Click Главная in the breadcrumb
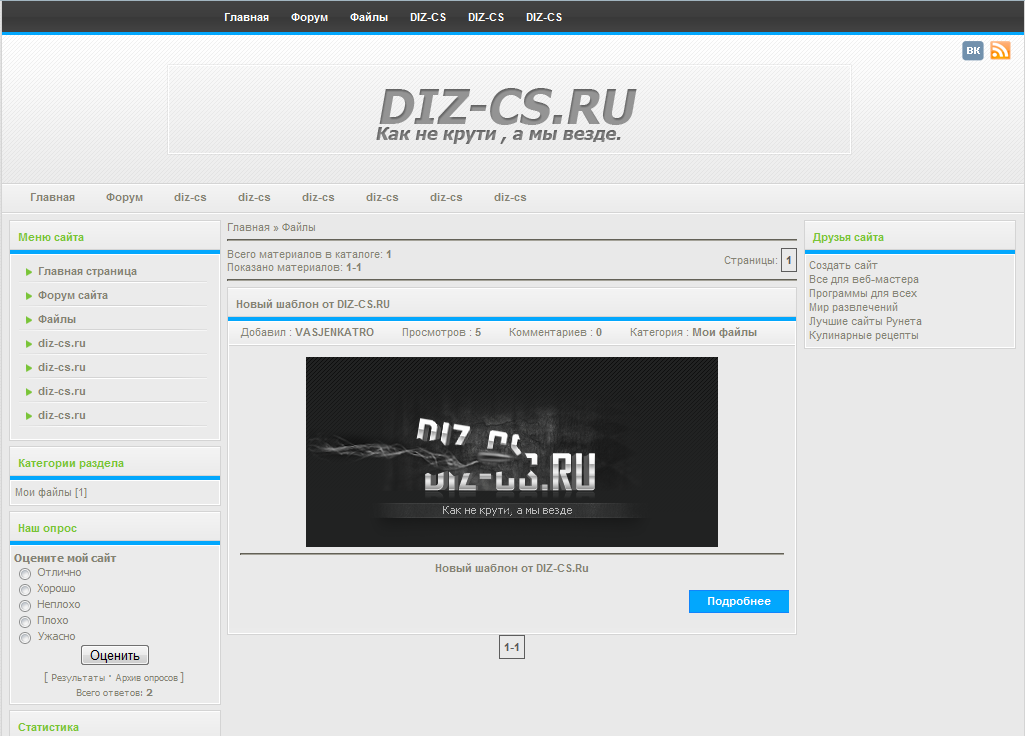Image resolution: width=1025 pixels, height=736 pixels. point(248,227)
